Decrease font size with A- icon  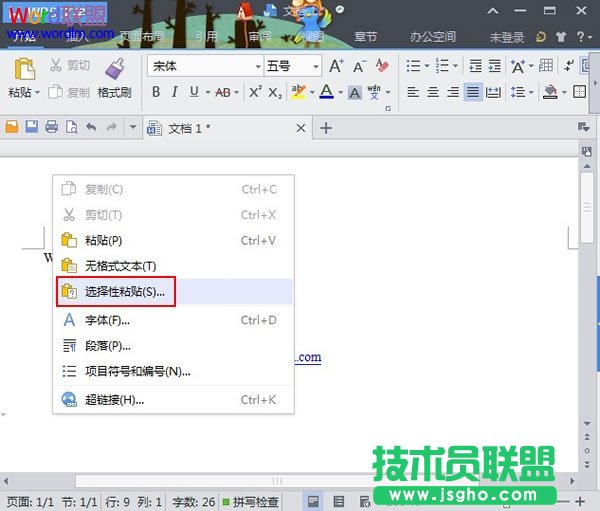pos(359,66)
